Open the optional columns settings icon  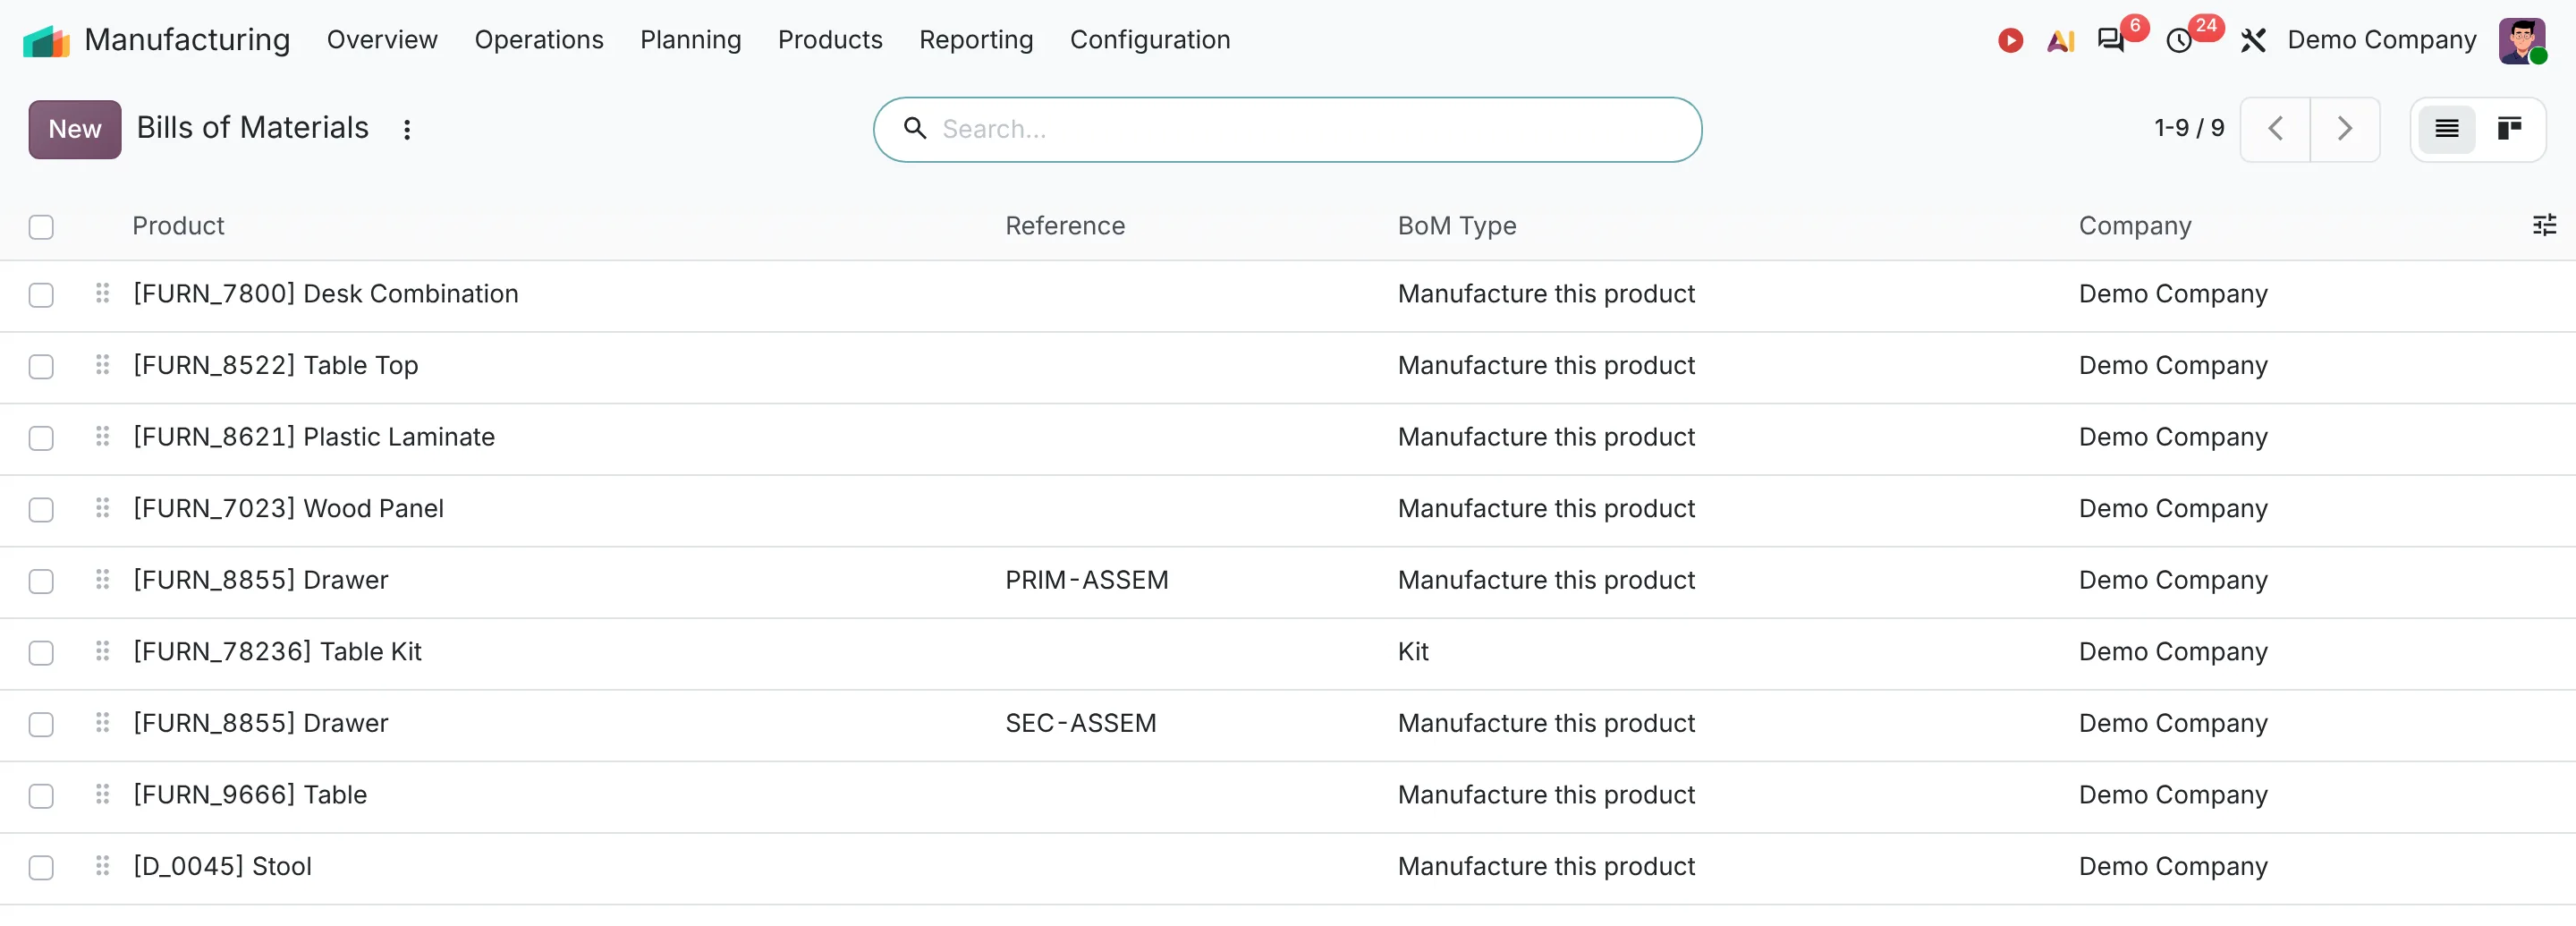pyautogui.click(x=2544, y=225)
